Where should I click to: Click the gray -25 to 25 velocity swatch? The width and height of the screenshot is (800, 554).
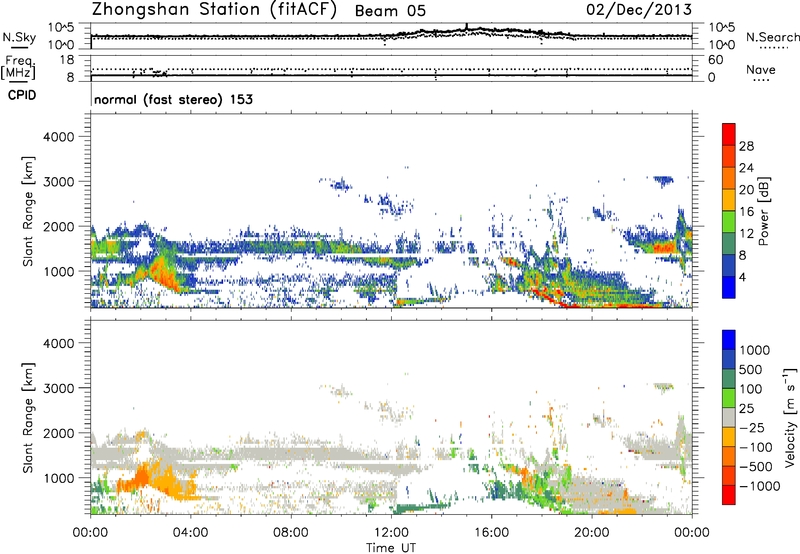coord(729,417)
